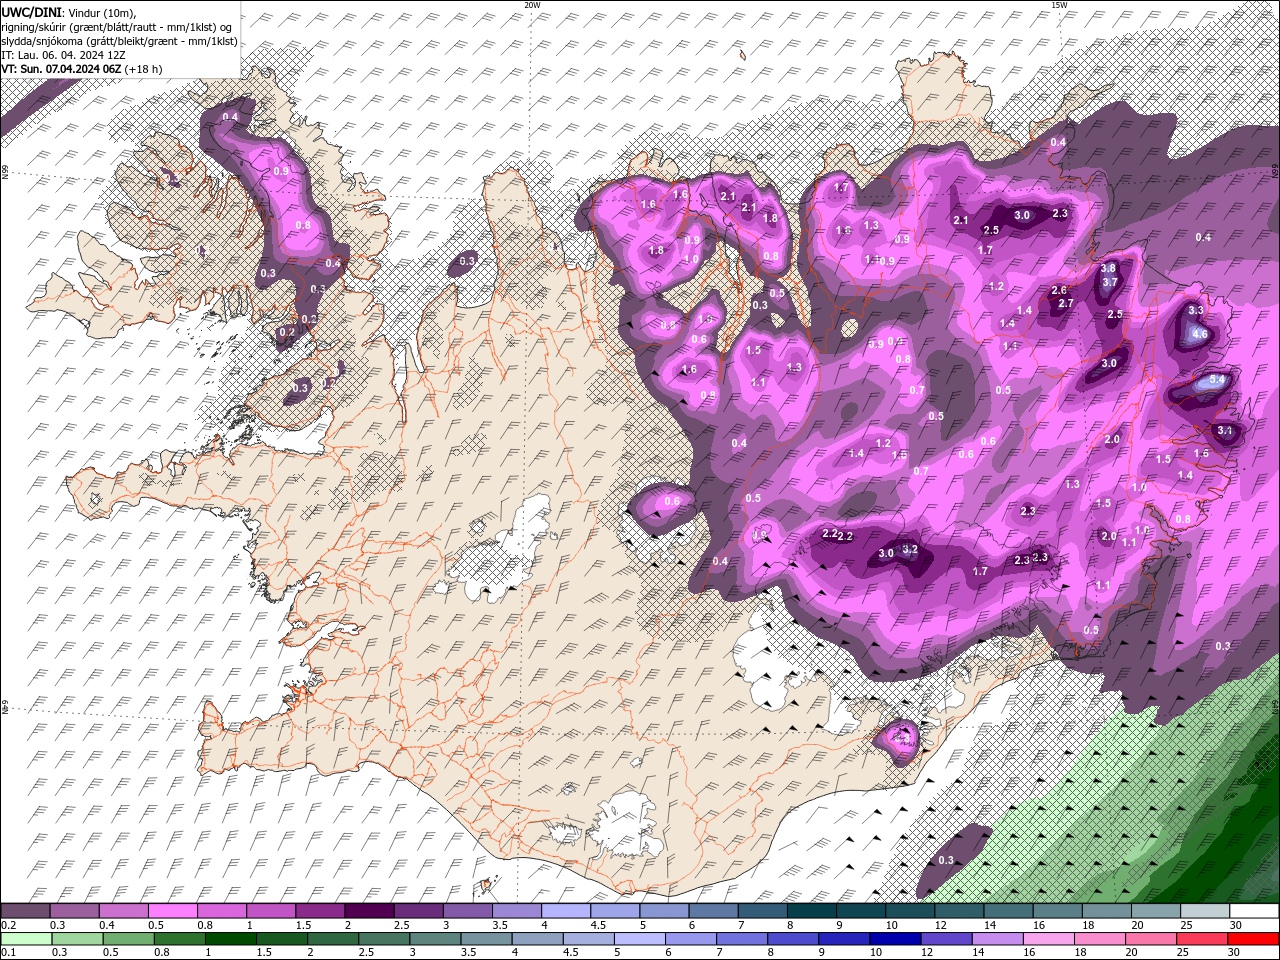Click the 3.1 snowfall value near east coast
Viewport: 1280px width, 960px height.
tap(1226, 430)
